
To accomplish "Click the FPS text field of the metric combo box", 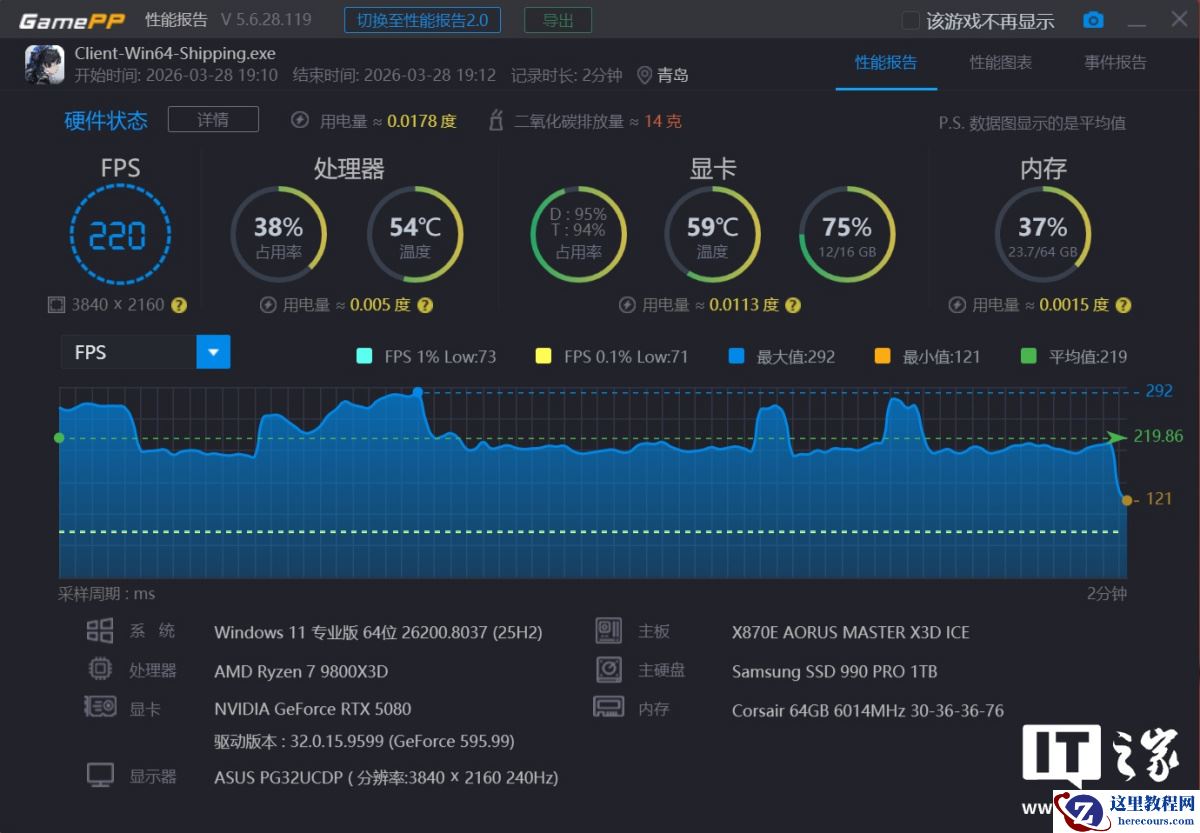I will tap(129, 352).
